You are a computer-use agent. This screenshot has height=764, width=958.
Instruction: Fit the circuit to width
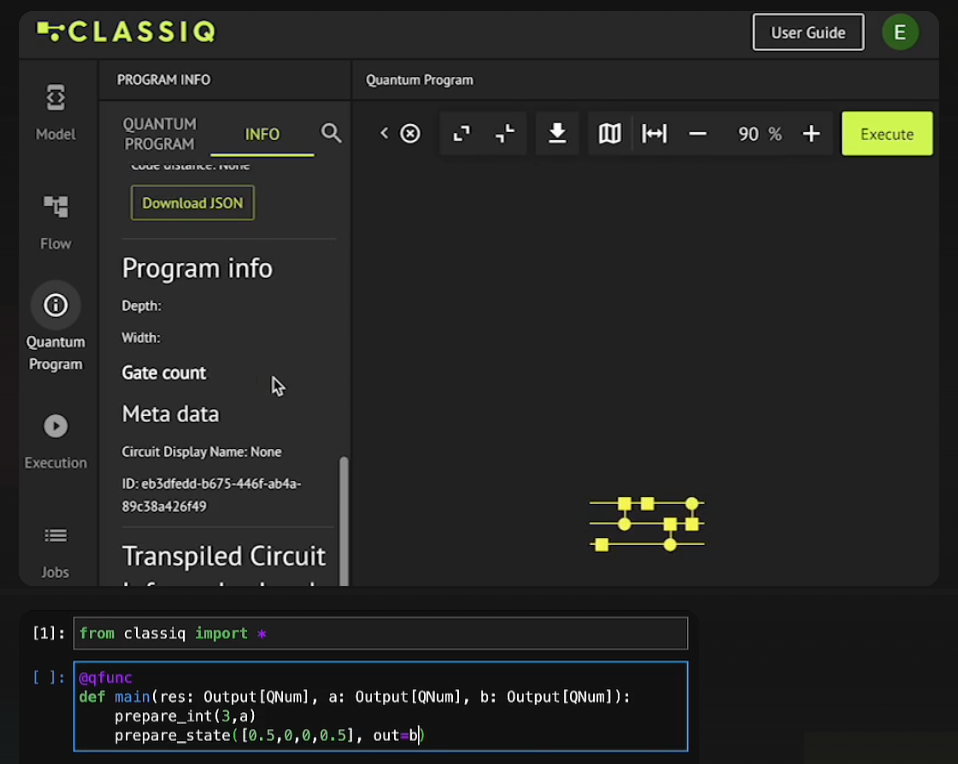[654, 133]
